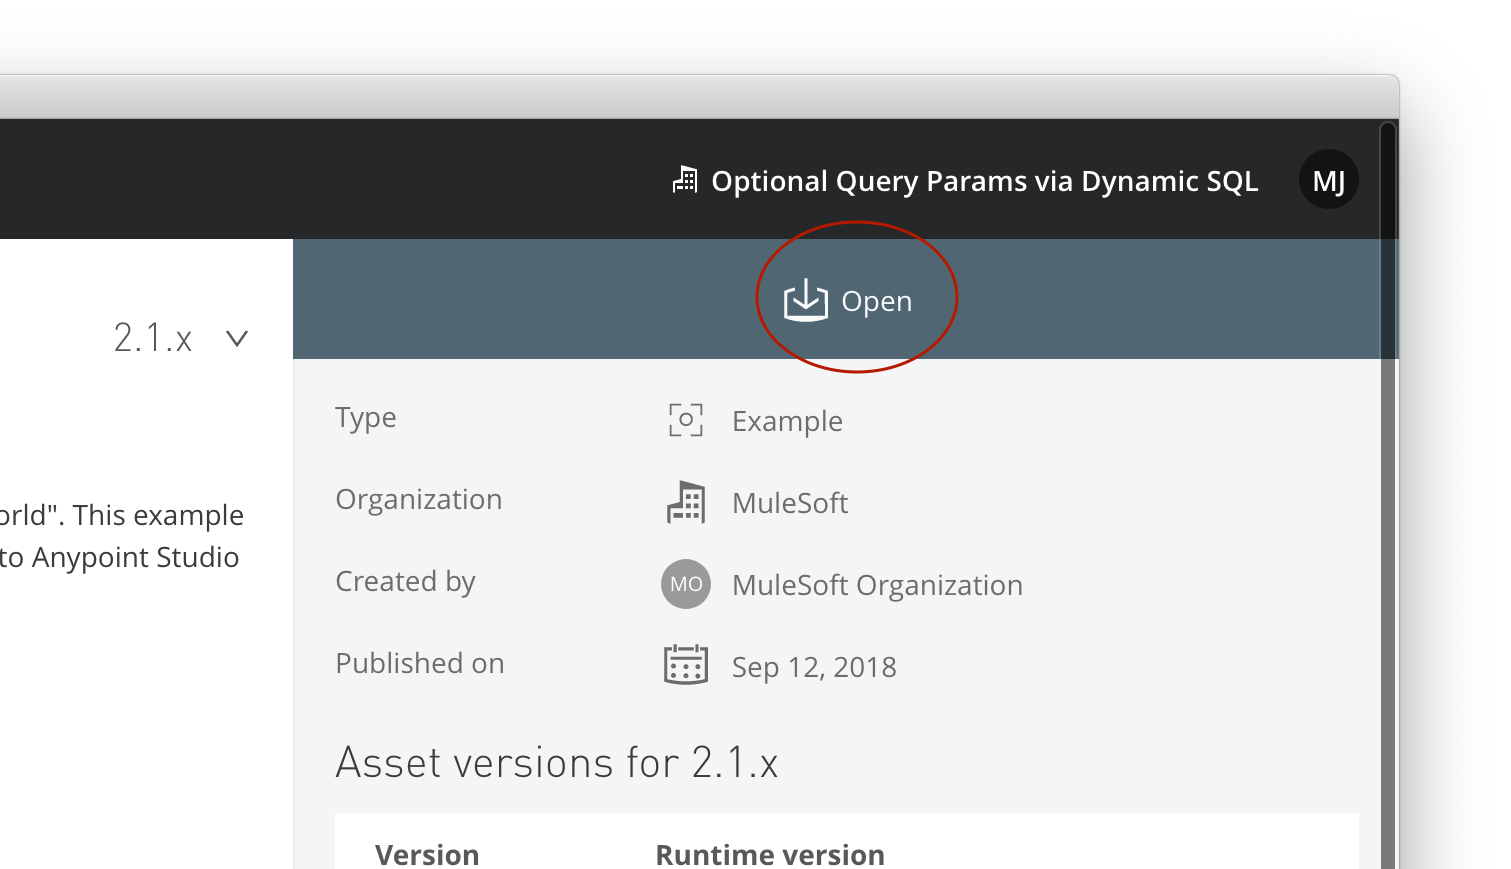Click the Asset versions for 2.1.x heading
1511x869 pixels.
(556, 763)
